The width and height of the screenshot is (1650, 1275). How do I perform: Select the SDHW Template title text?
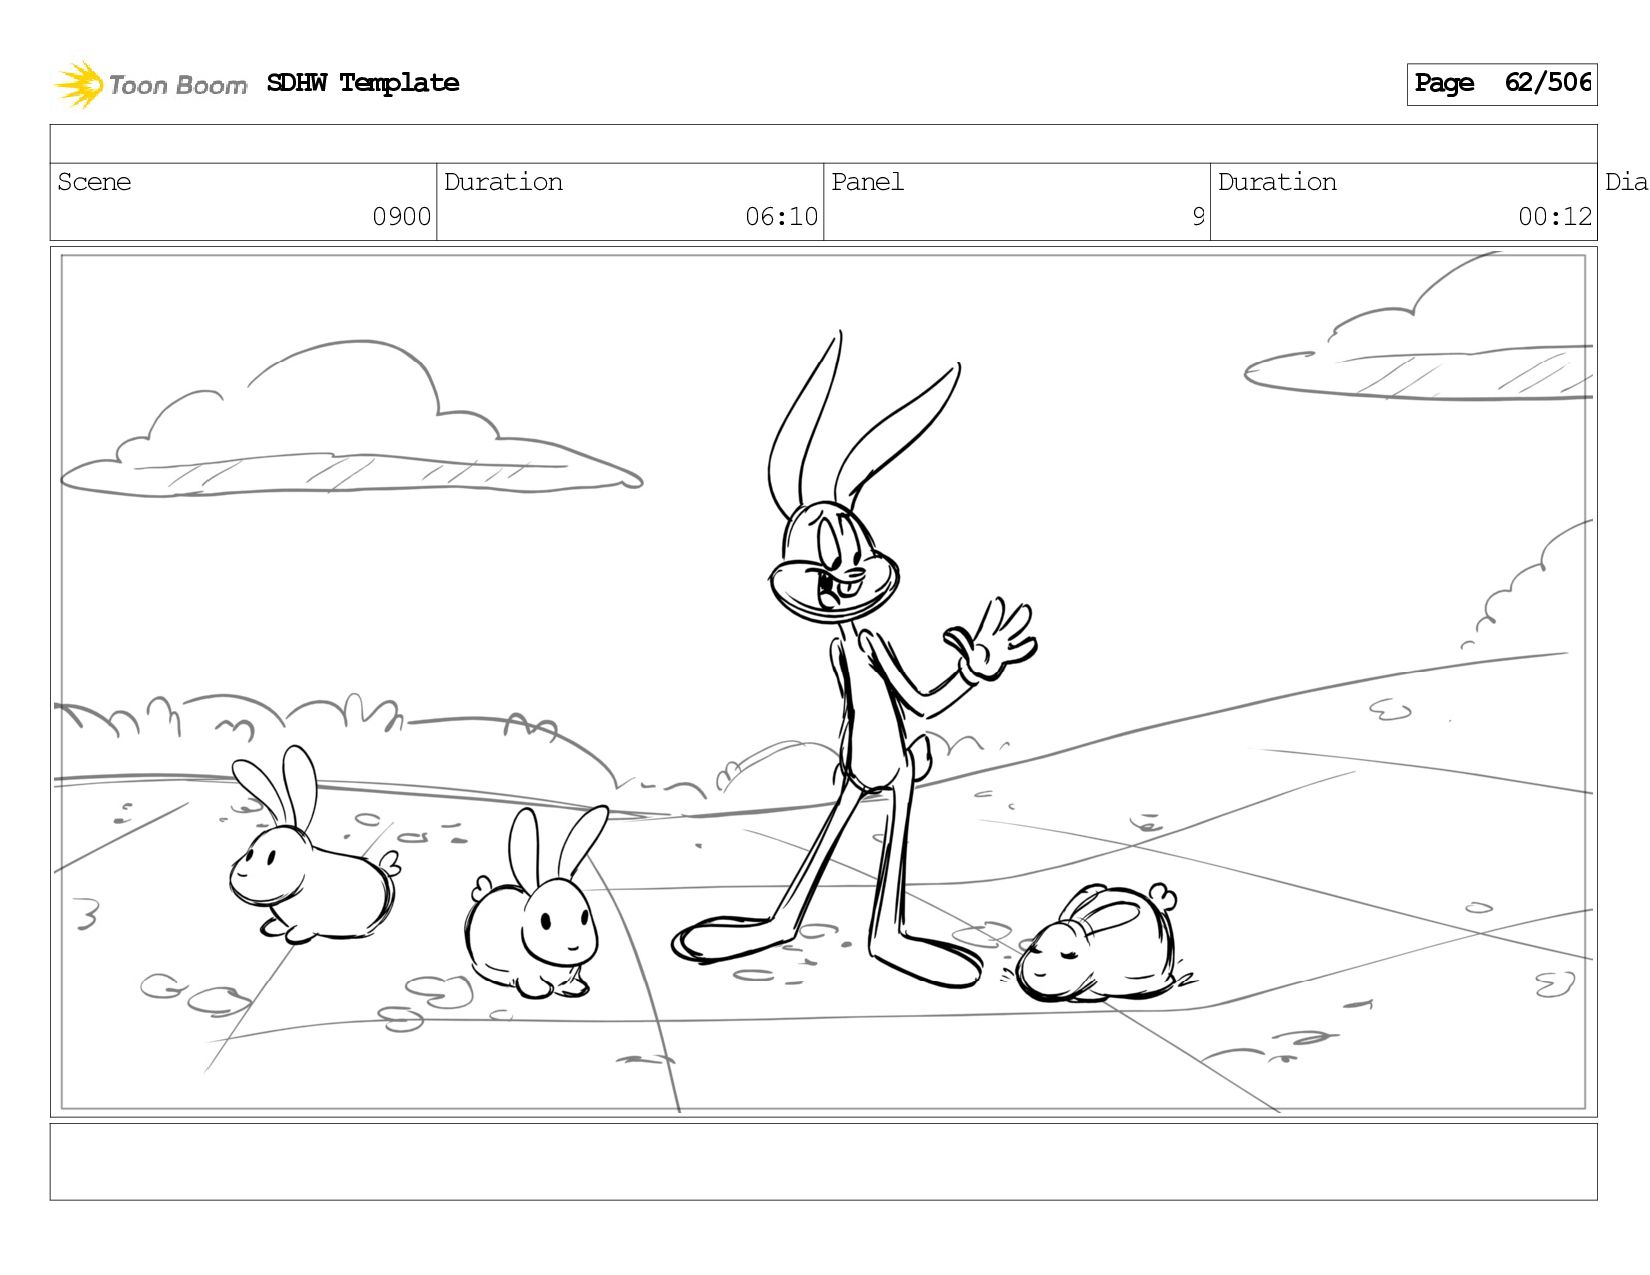pos(363,83)
